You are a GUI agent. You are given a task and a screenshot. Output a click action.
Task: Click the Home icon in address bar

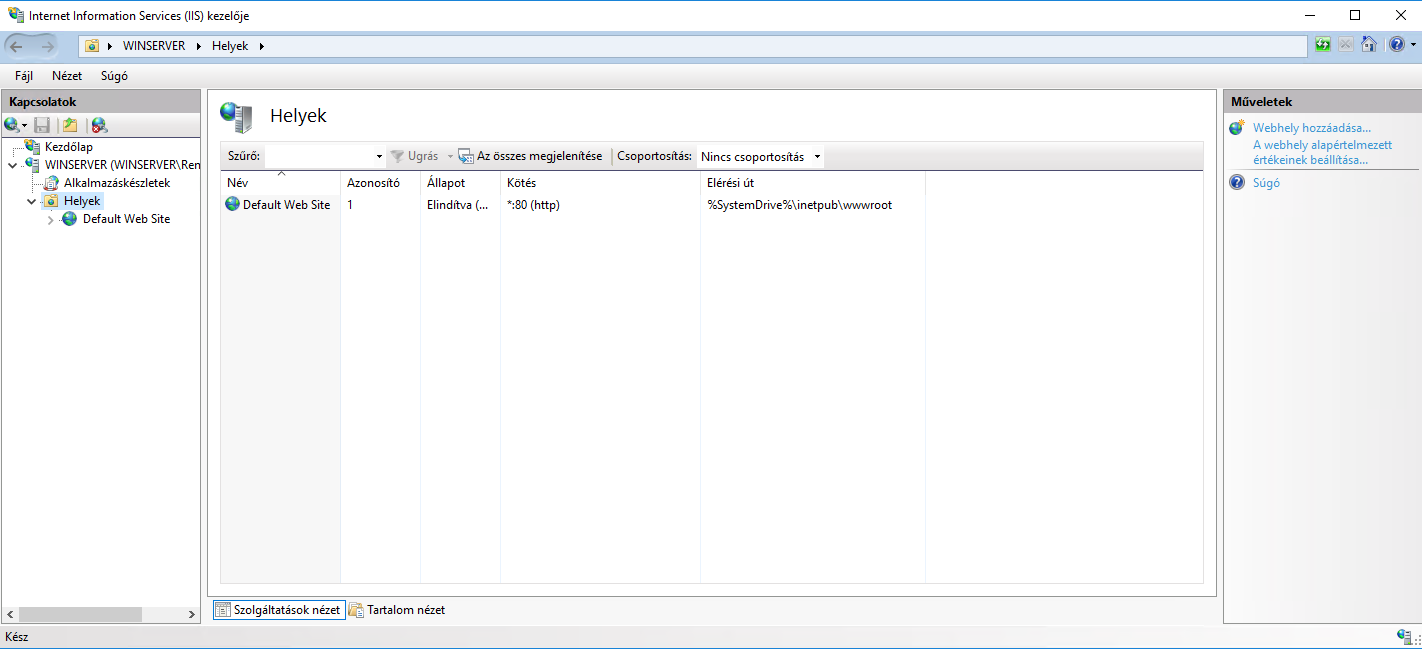pos(1369,45)
